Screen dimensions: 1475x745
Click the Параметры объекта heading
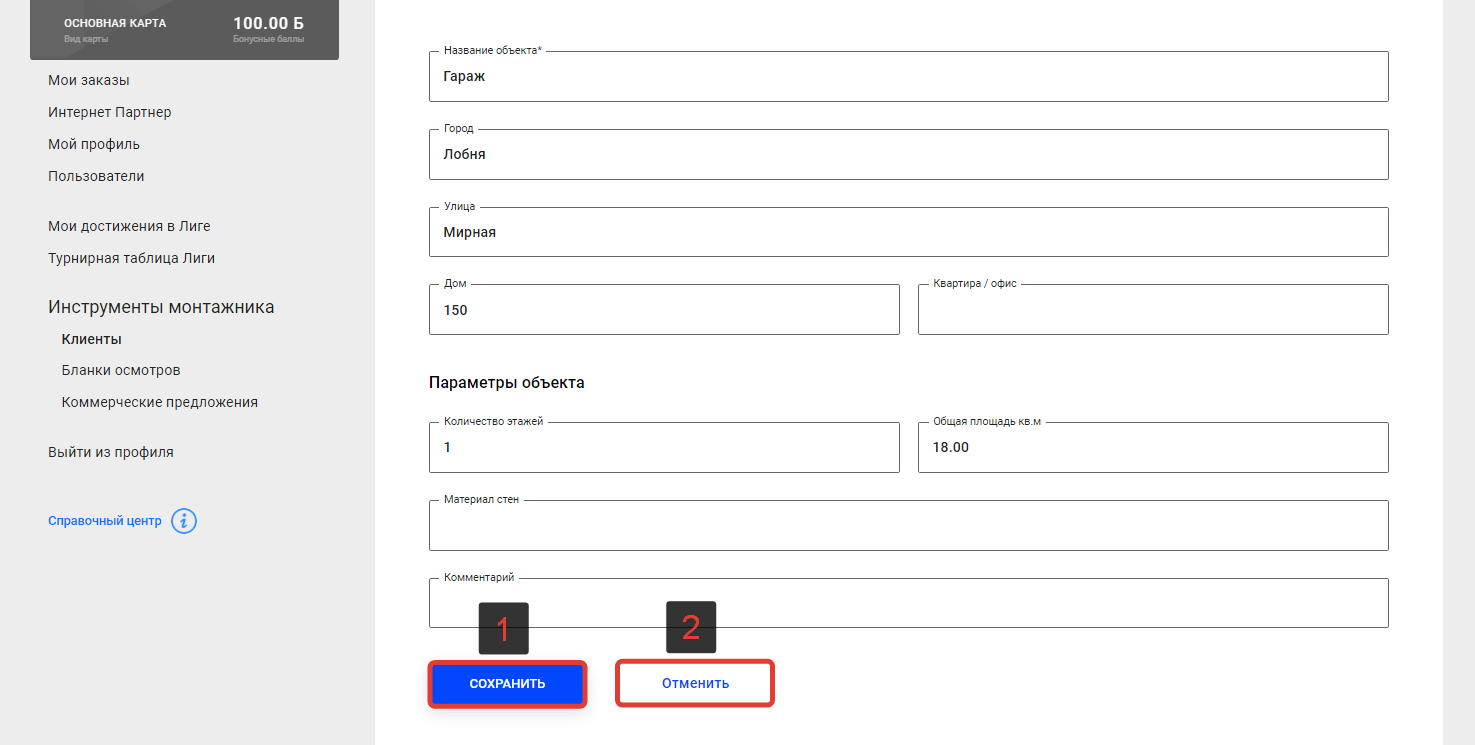tap(507, 382)
